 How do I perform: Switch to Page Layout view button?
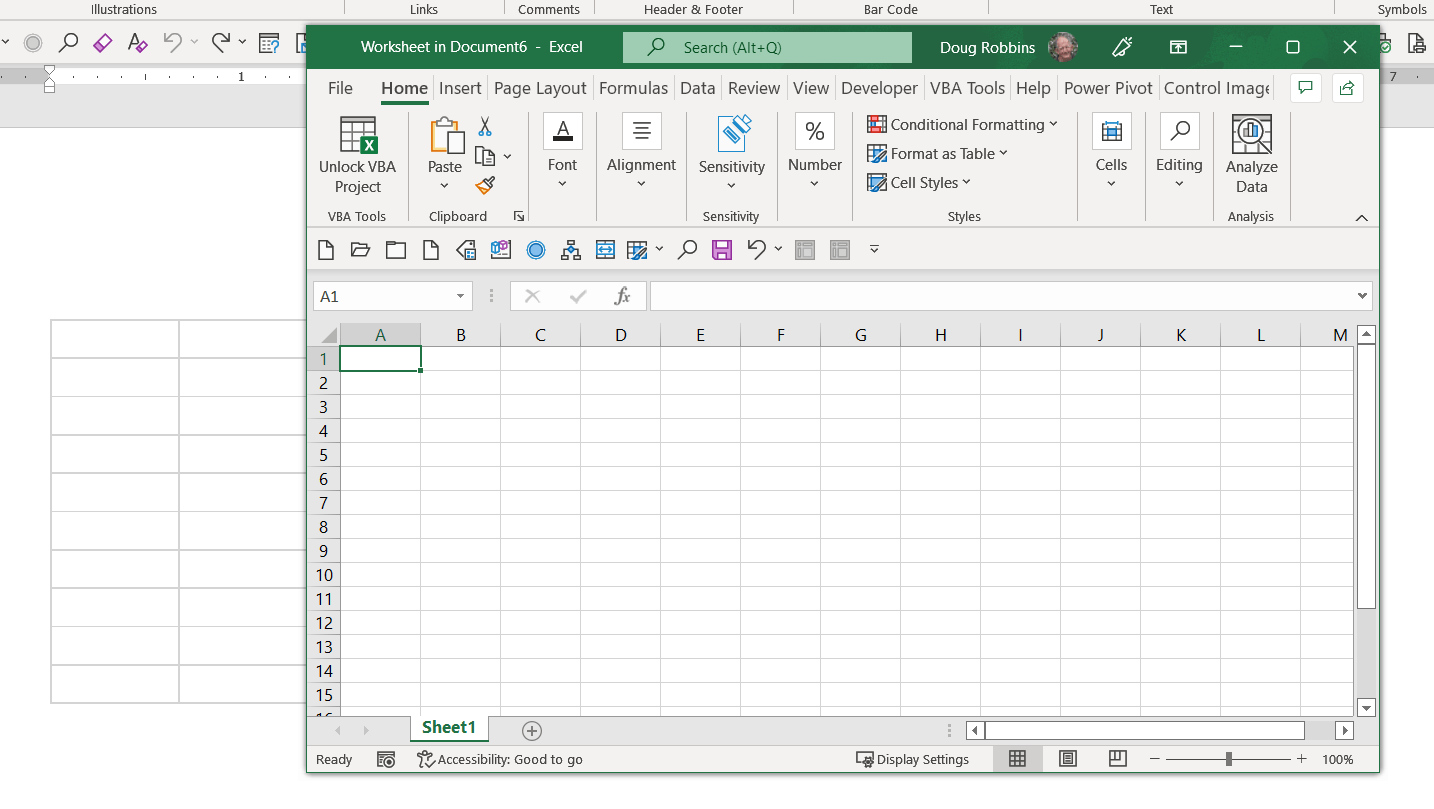(x=1068, y=759)
